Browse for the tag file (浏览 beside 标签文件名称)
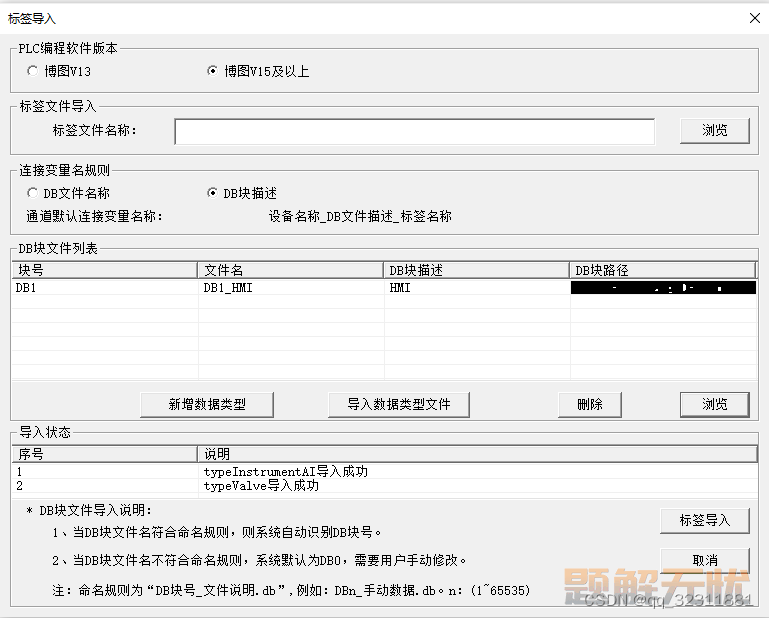 tap(715, 130)
